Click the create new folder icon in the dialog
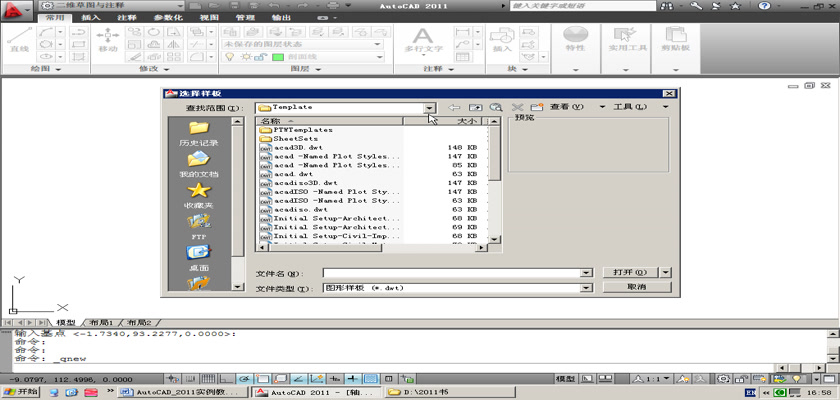This screenshot has height=400, width=840. 537,107
